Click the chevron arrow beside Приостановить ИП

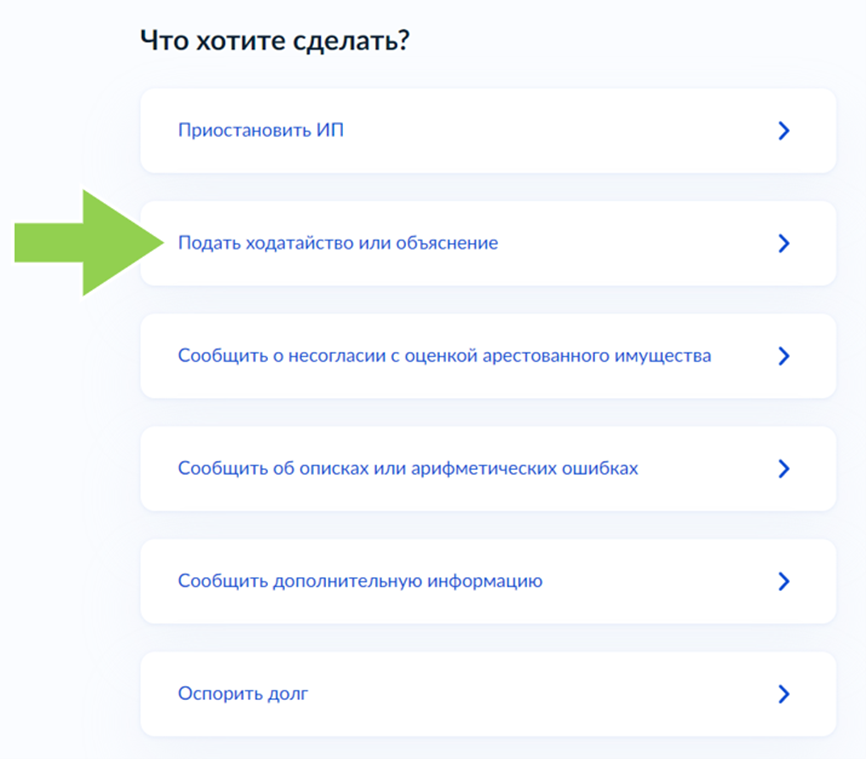tap(784, 130)
